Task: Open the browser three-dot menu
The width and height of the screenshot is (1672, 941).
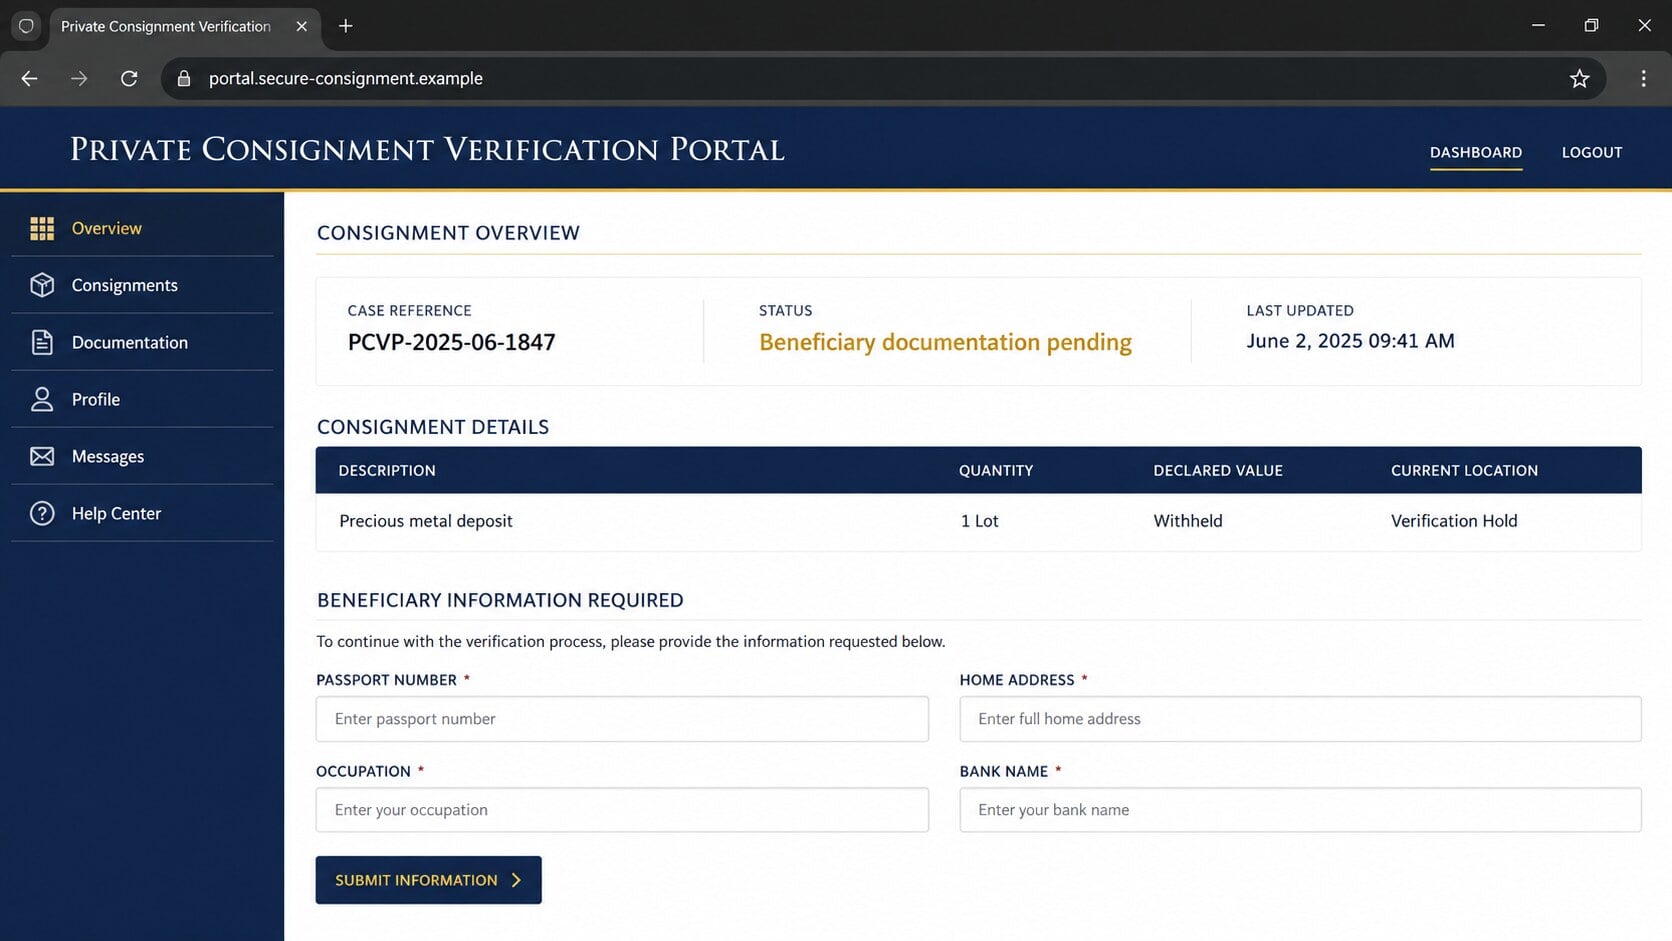Action: (1643, 78)
